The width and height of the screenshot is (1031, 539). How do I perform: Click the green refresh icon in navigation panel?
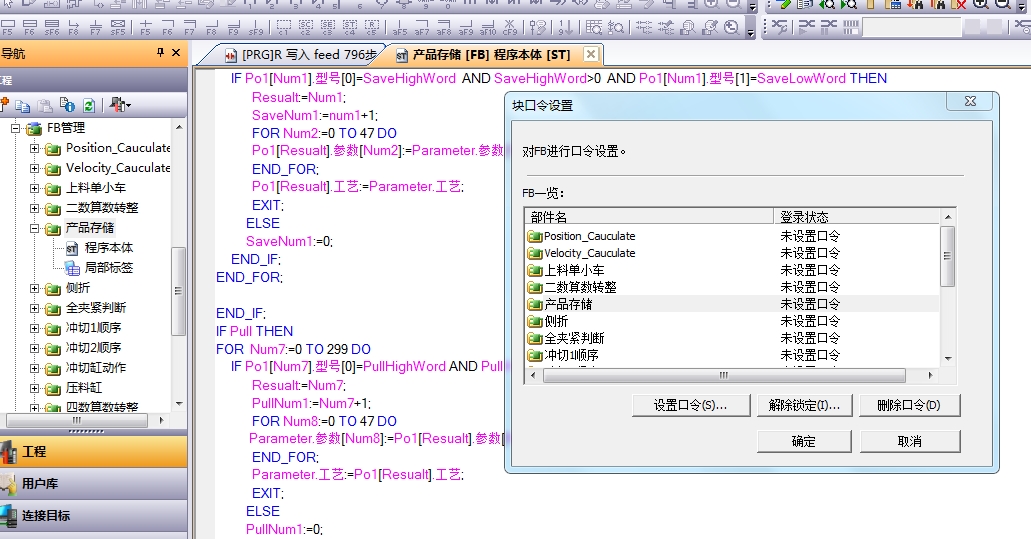click(x=89, y=105)
